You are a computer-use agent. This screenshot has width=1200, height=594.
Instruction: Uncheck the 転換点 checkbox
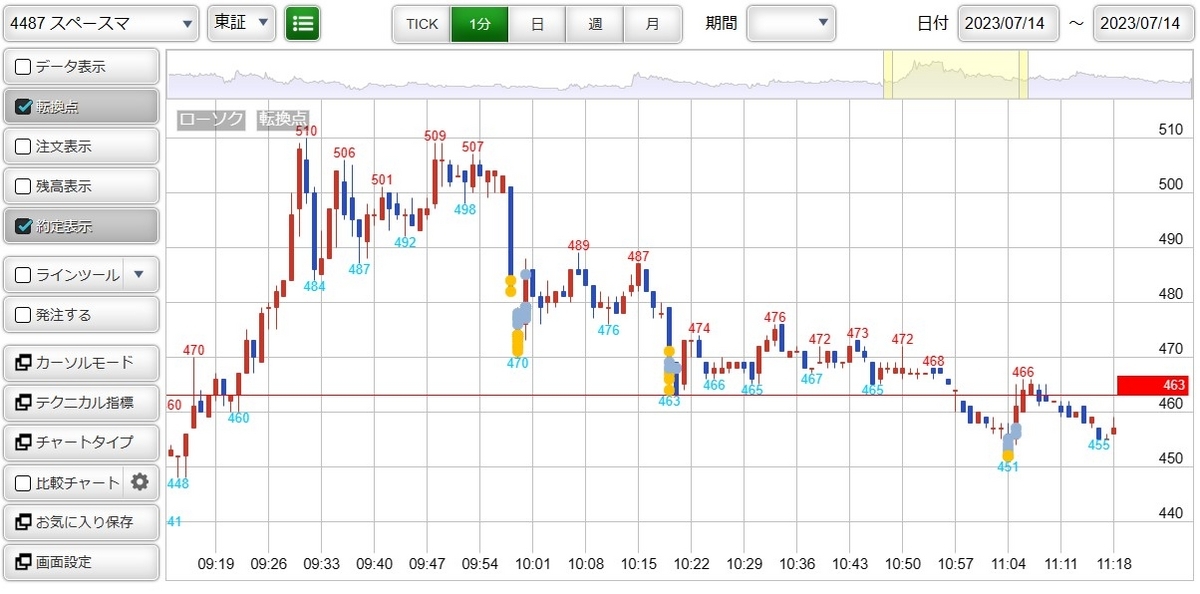tap(24, 107)
